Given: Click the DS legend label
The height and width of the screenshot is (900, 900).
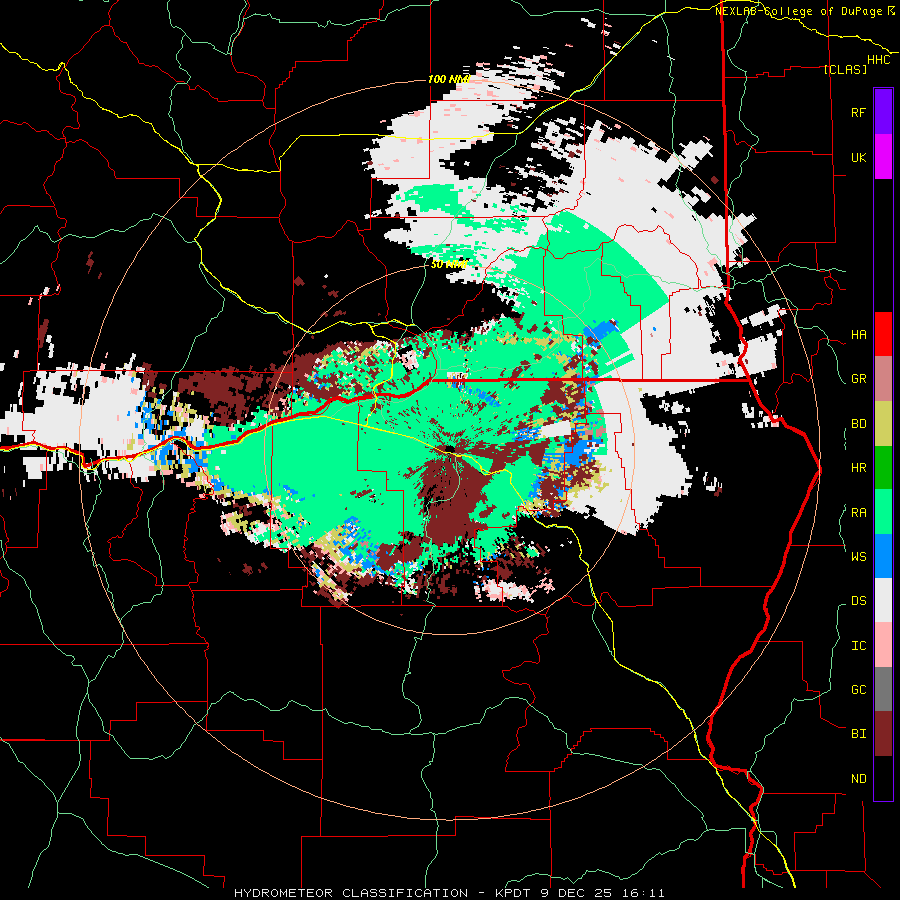Looking at the screenshot, I should pyautogui.click(x=858, y=601).
